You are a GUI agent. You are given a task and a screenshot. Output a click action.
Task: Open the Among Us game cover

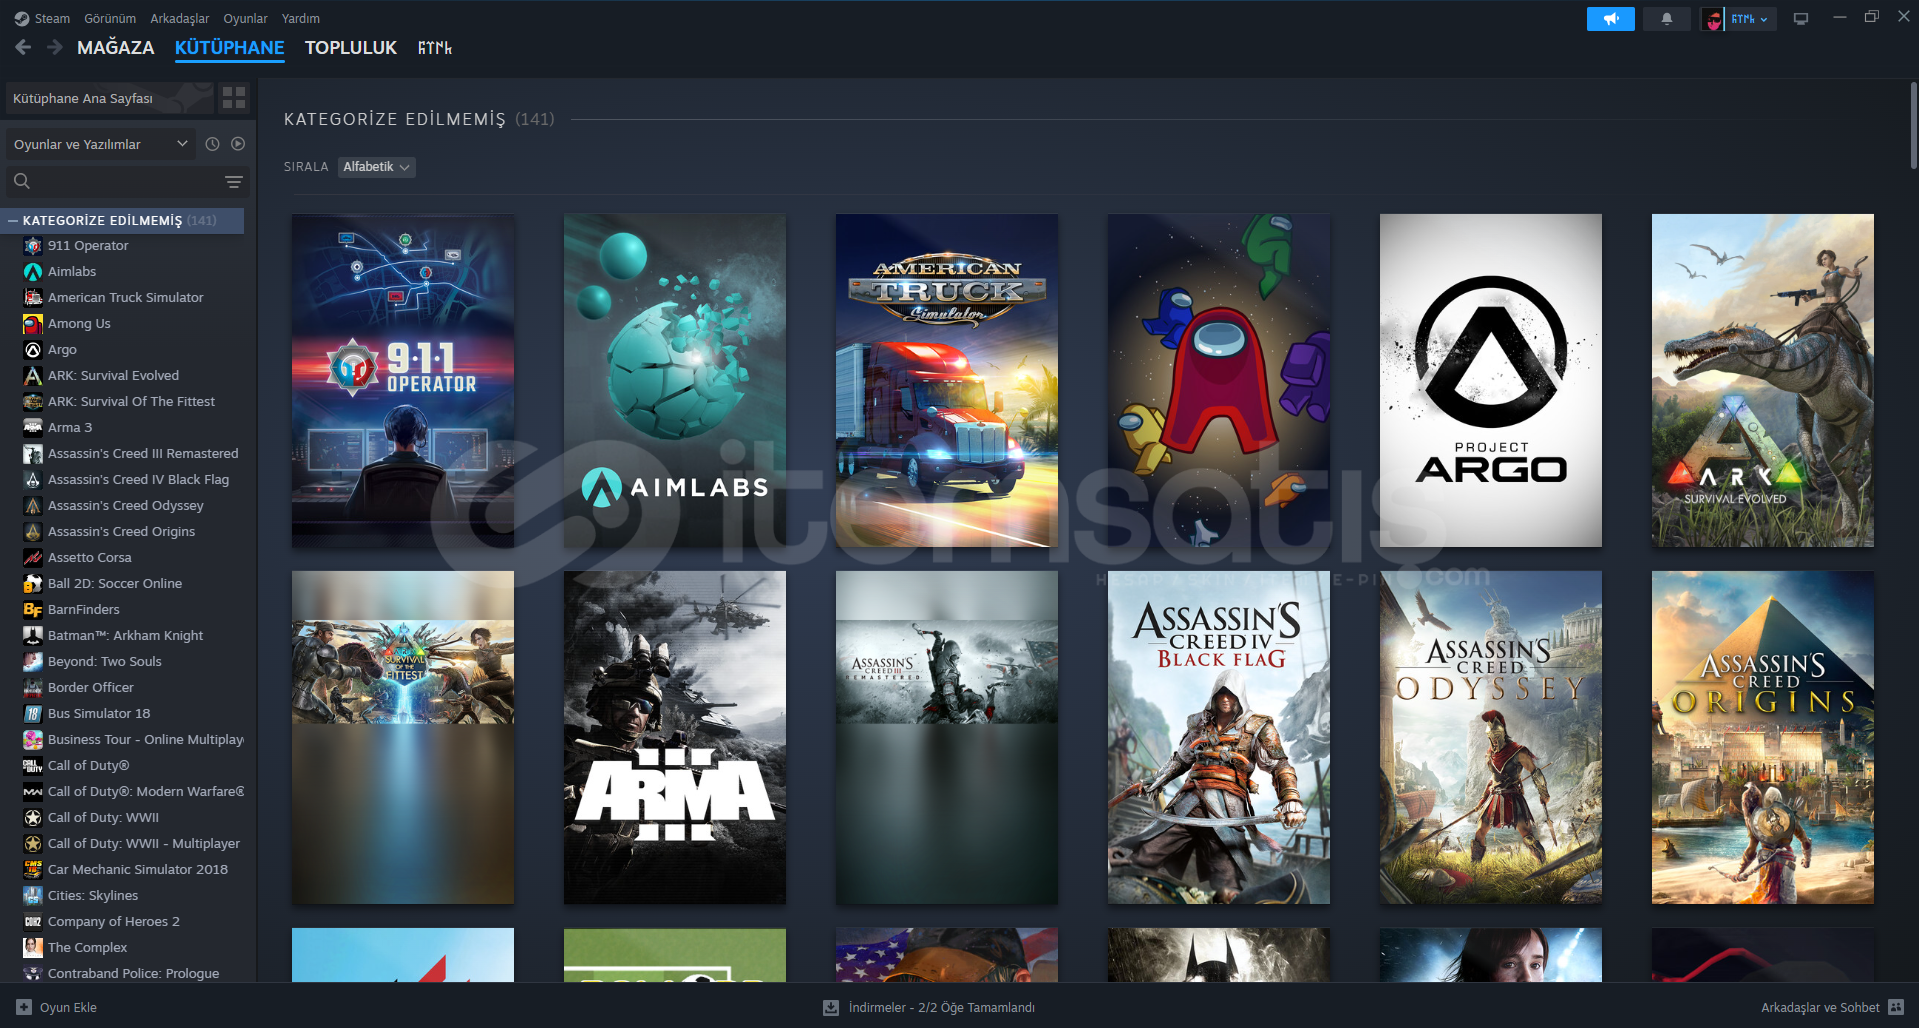point(1219,380)
